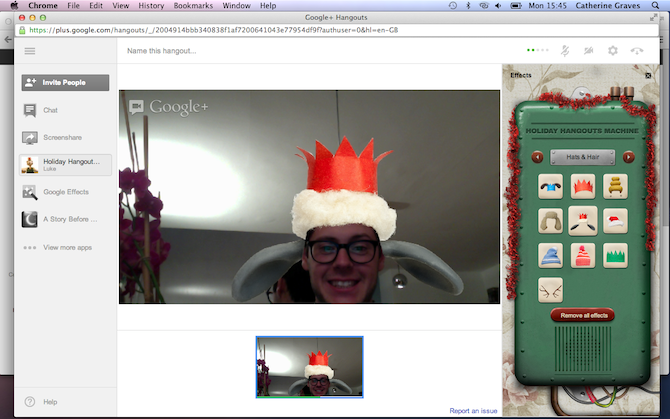This screenshot has width=670, height=419.
Task: Choose the blue beanie hat effect
Action: 550,256
